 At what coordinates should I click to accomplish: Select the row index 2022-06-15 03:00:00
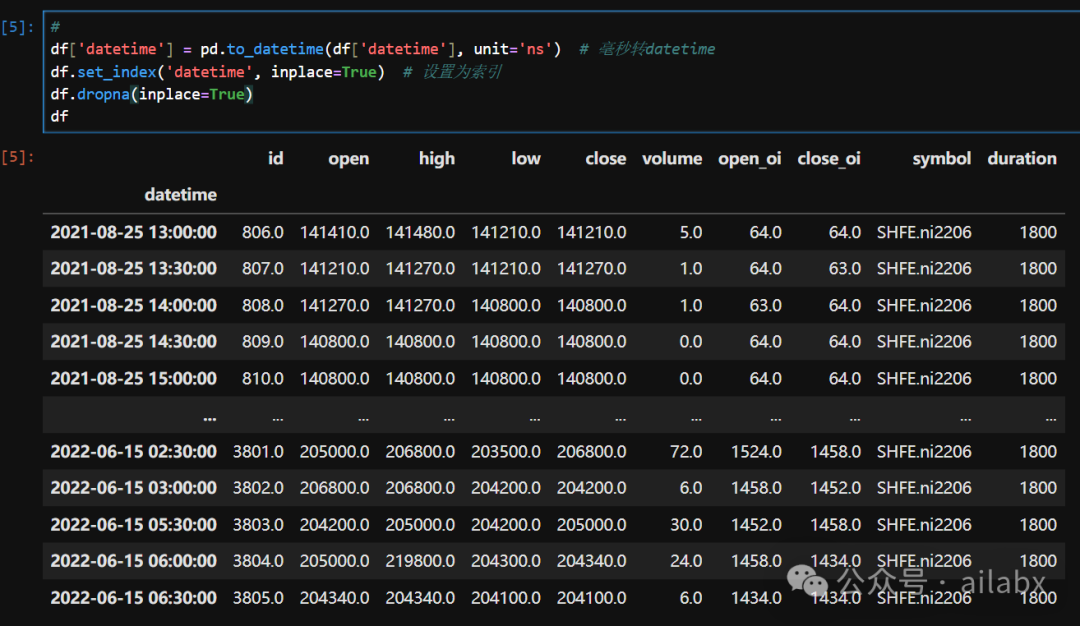[134, 488]
